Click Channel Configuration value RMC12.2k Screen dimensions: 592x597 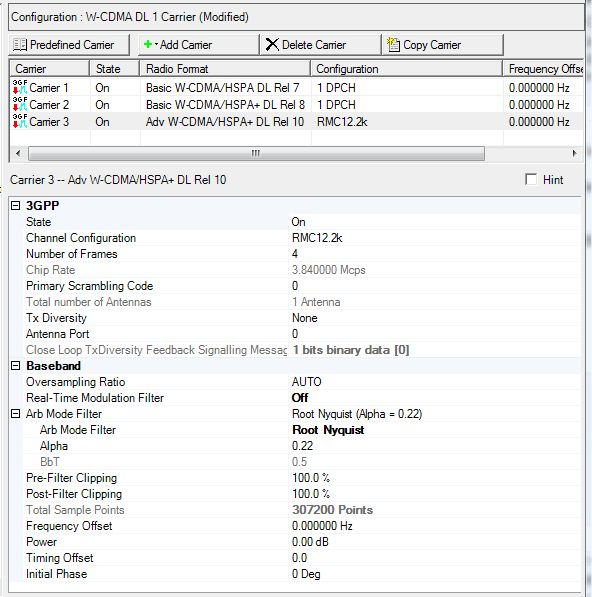[x=317, y=238]
